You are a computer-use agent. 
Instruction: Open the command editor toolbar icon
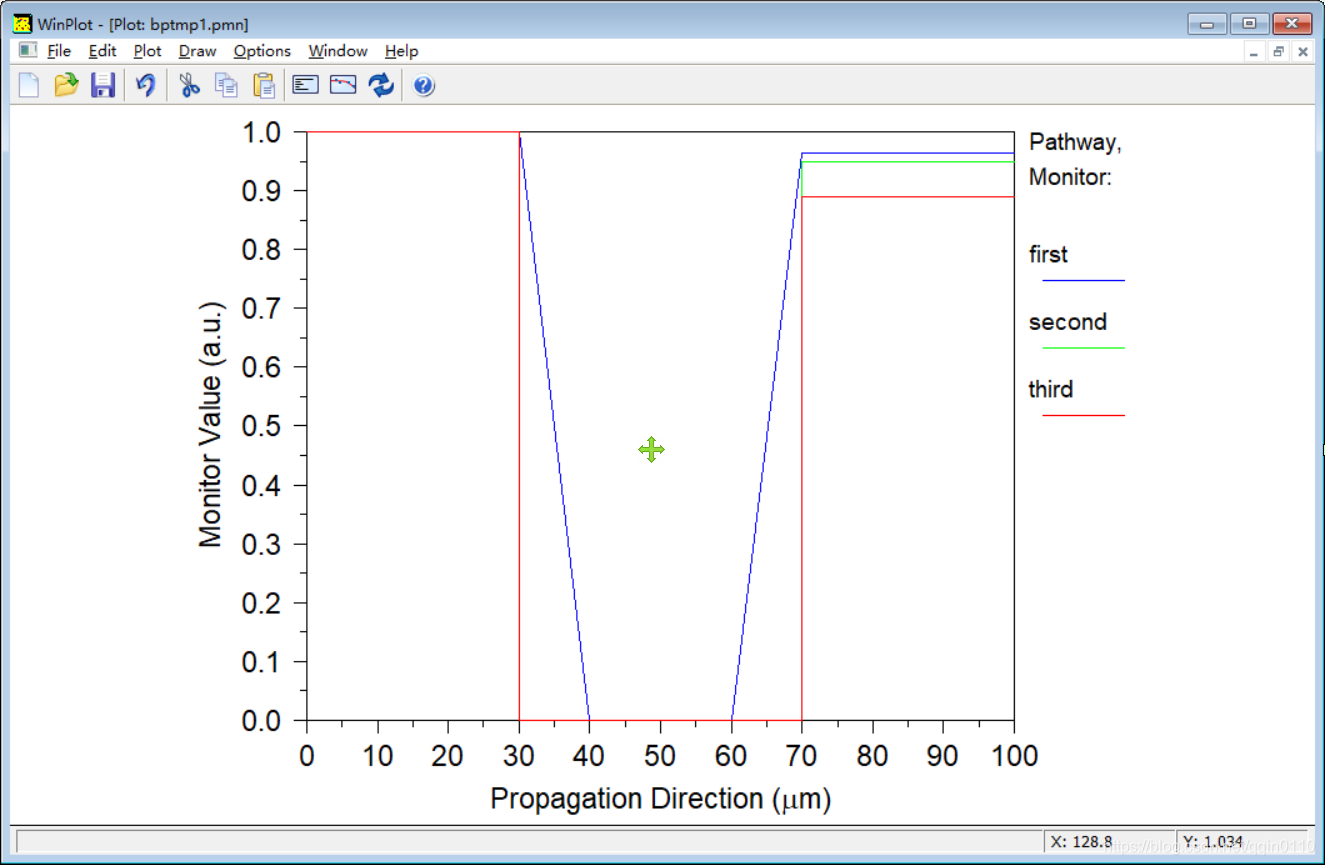(x=305, y=85)
